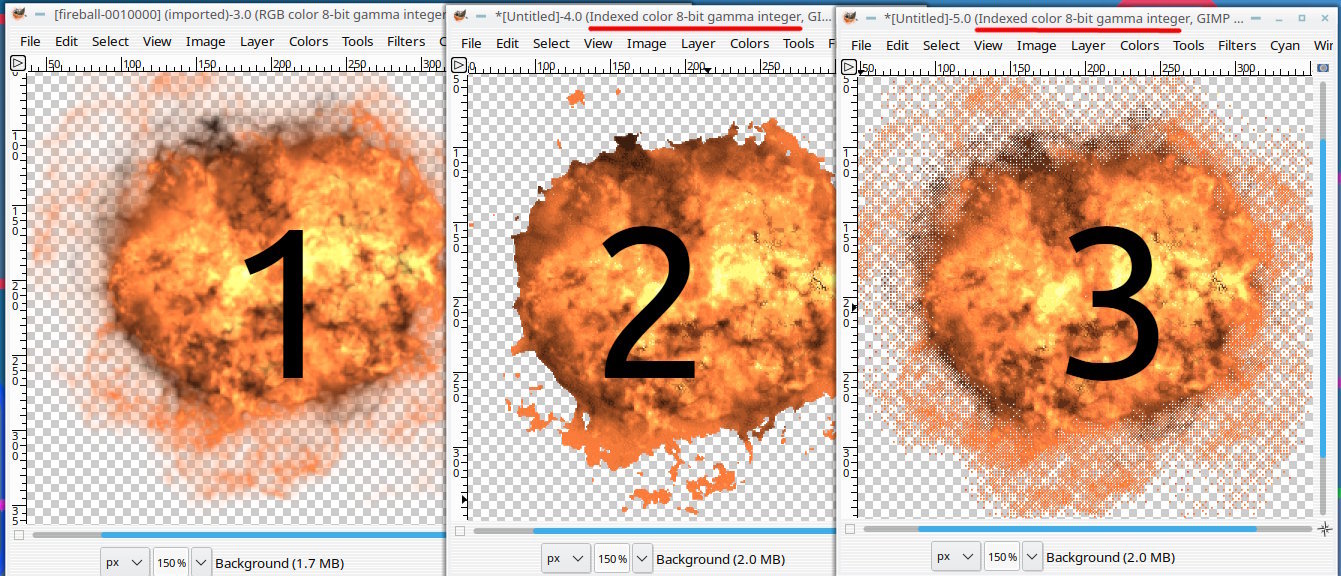Screen dimensions: 1341x576
Task: Open Layer menu in fireball window
Action: pyautogui.click(x=257, y=41)
